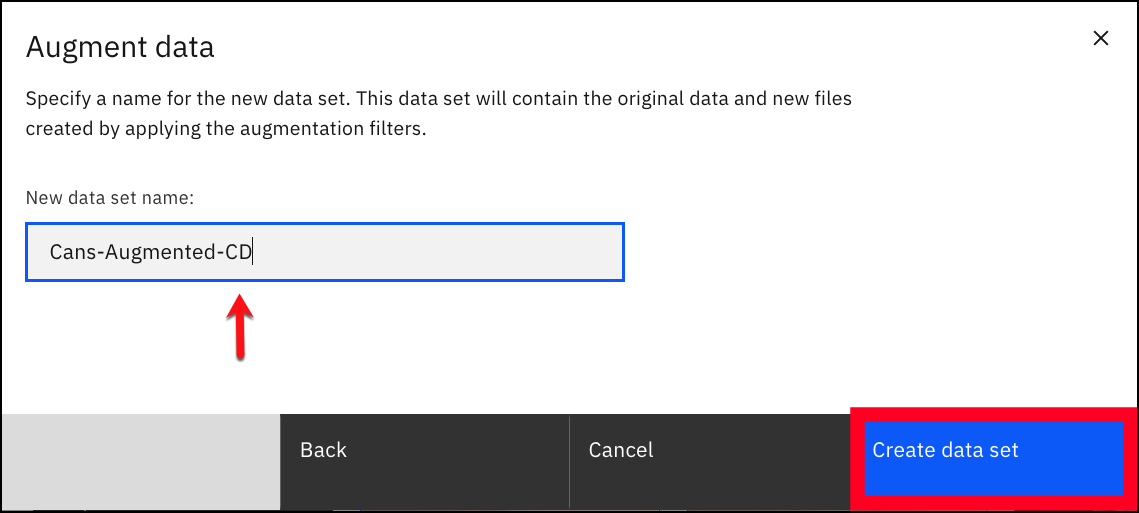Click the empty right portion of name input
Screen dimensions: 1139x513
pos(436,252)
